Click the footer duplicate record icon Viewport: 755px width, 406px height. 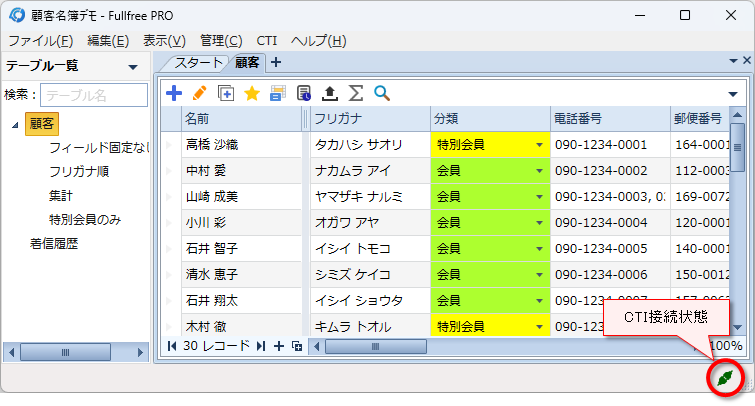coord(297,346)
